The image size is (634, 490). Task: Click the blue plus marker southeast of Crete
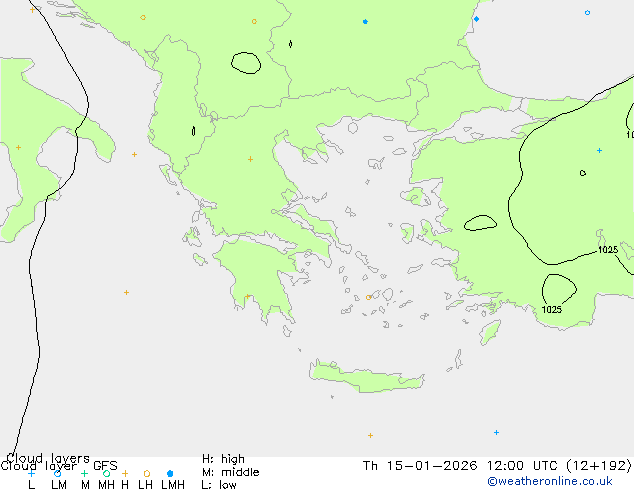[x=496, y=433]
